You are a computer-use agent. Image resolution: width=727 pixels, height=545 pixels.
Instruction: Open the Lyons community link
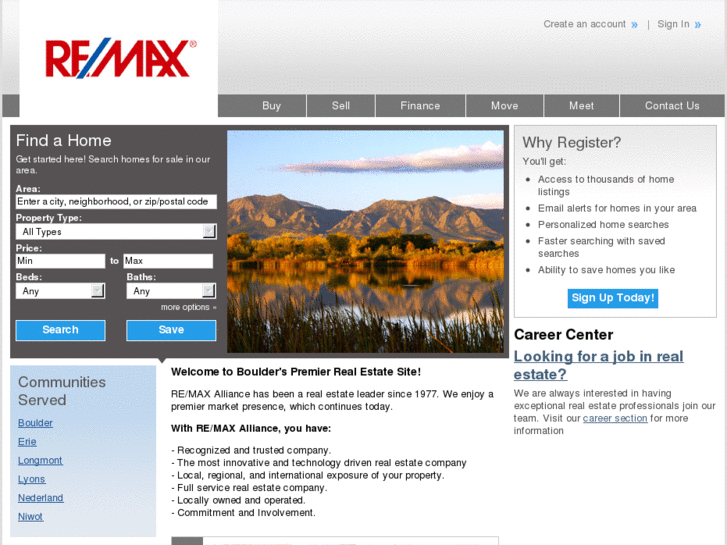(32, 479)
